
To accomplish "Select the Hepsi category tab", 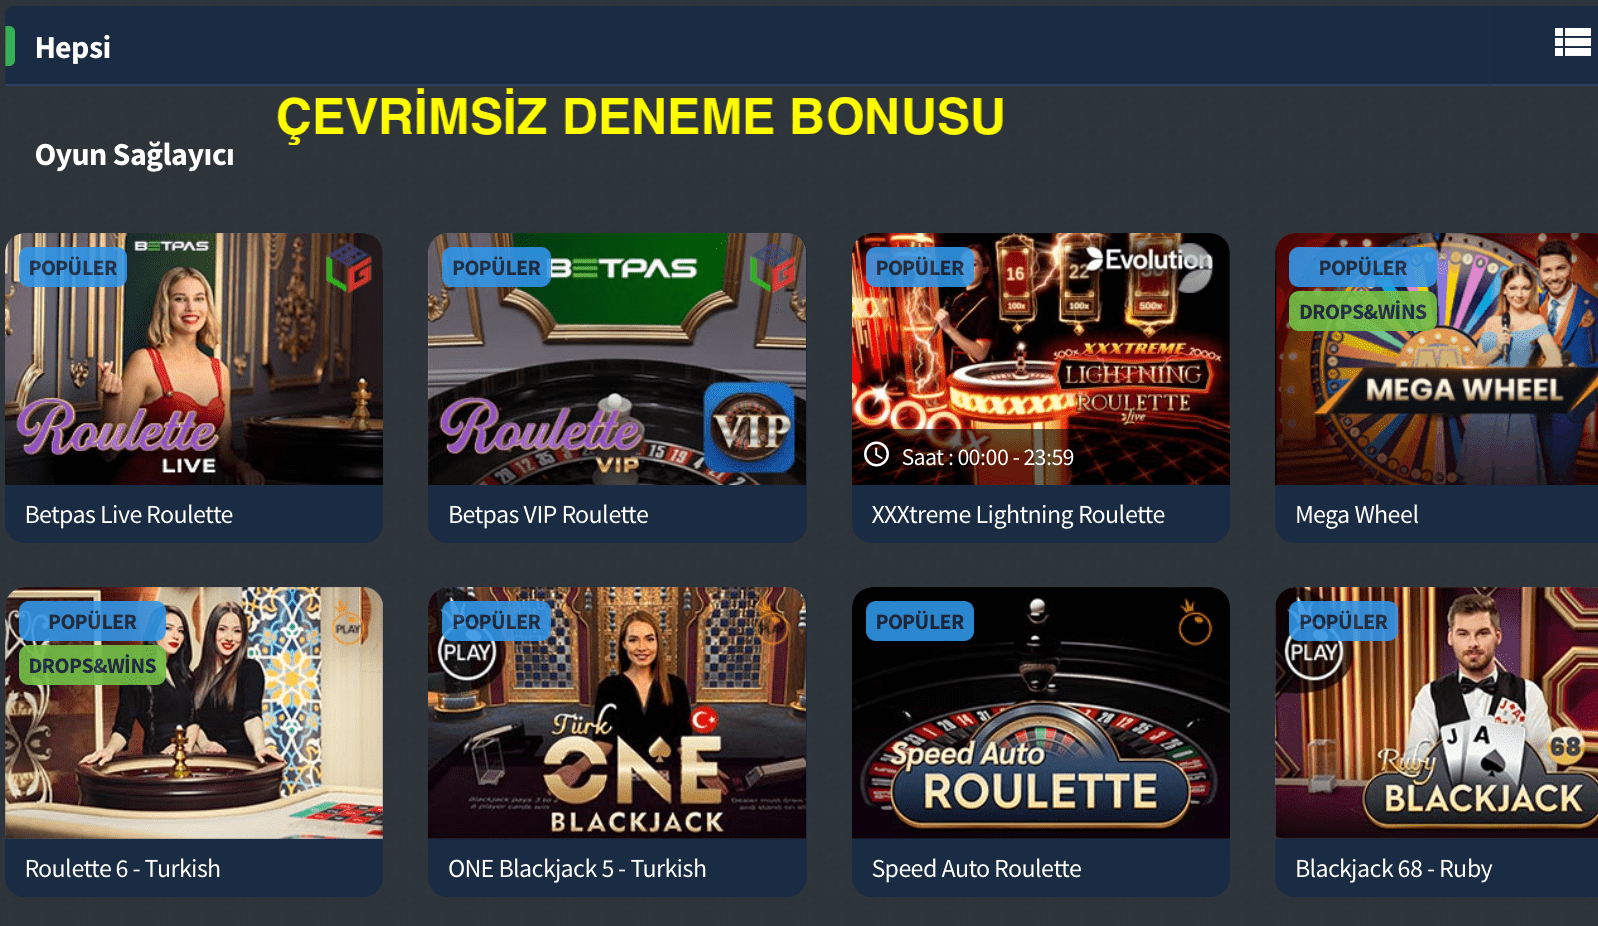I will pos(73,47).
